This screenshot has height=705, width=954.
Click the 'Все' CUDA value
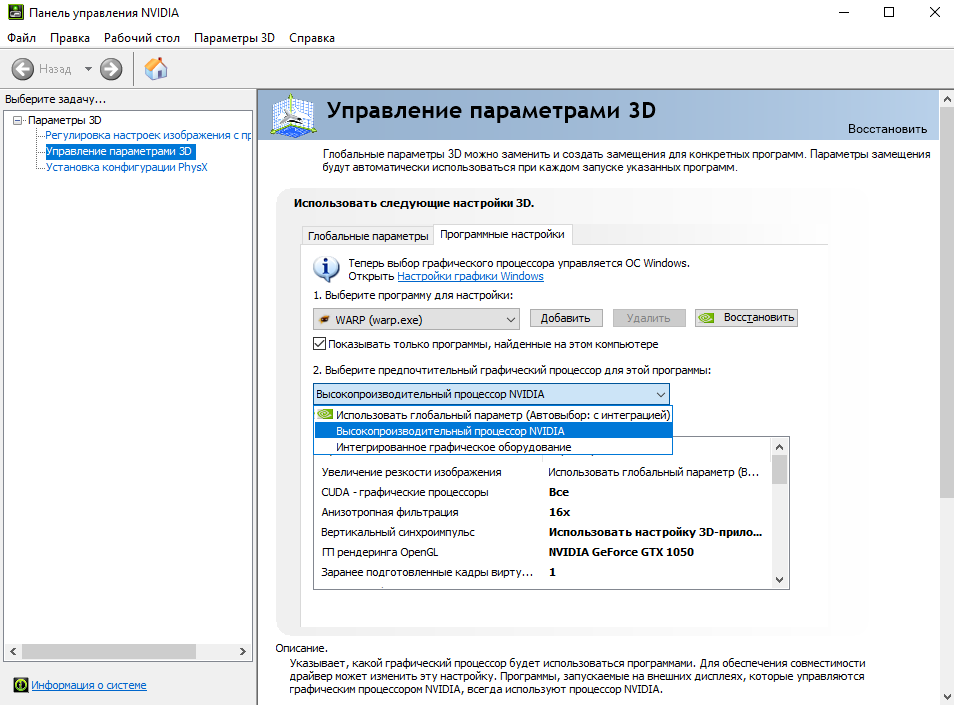[559, 492]
